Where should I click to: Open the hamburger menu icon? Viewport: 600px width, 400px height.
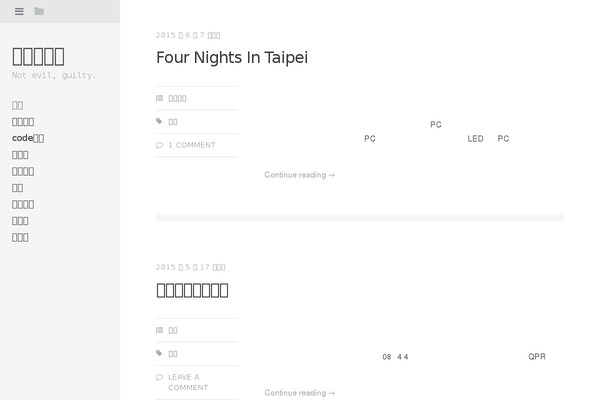19,11
